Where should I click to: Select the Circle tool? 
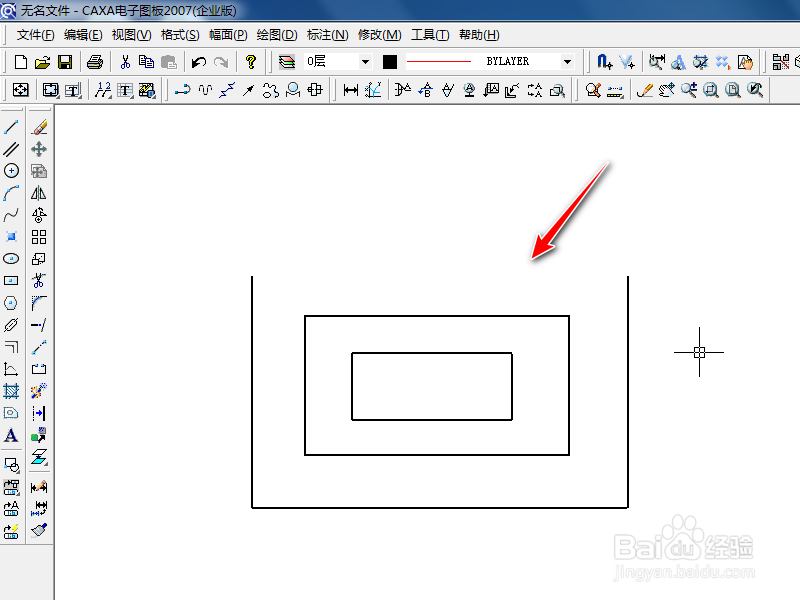point(11,171)
